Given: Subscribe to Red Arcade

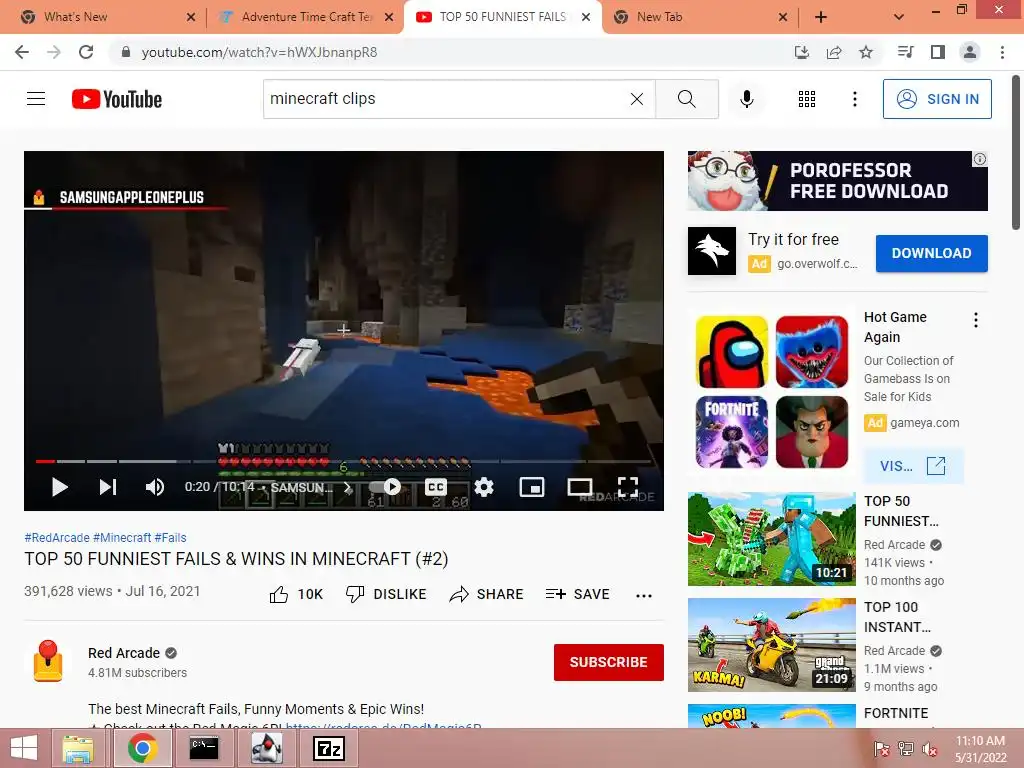Looking at the screenshot, I should pos(609,662).
